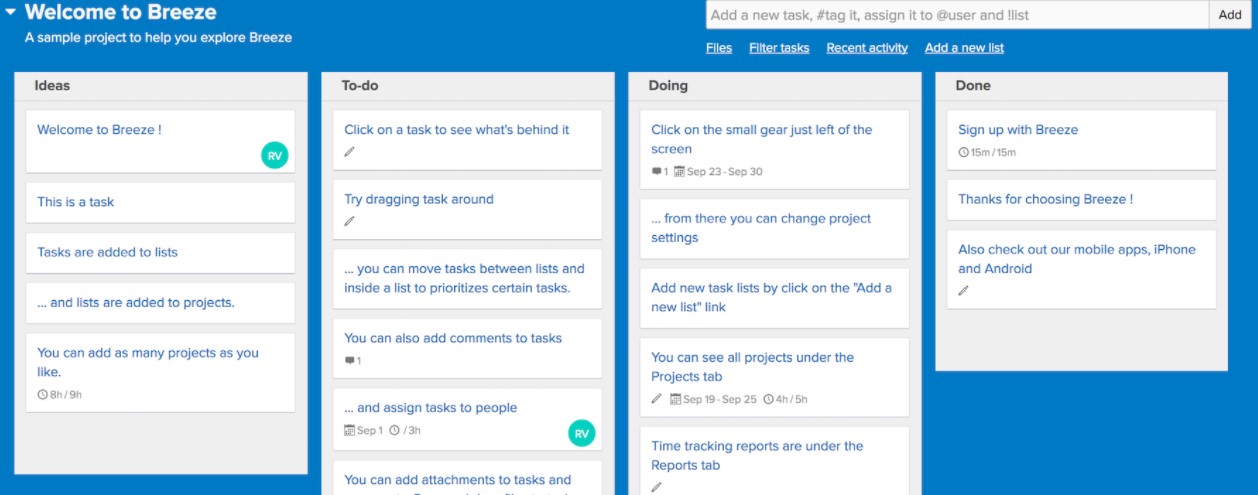1258x495 pixels.
Task: Click pencil icon on 'Projects tab' card
Action: [656, 399]
